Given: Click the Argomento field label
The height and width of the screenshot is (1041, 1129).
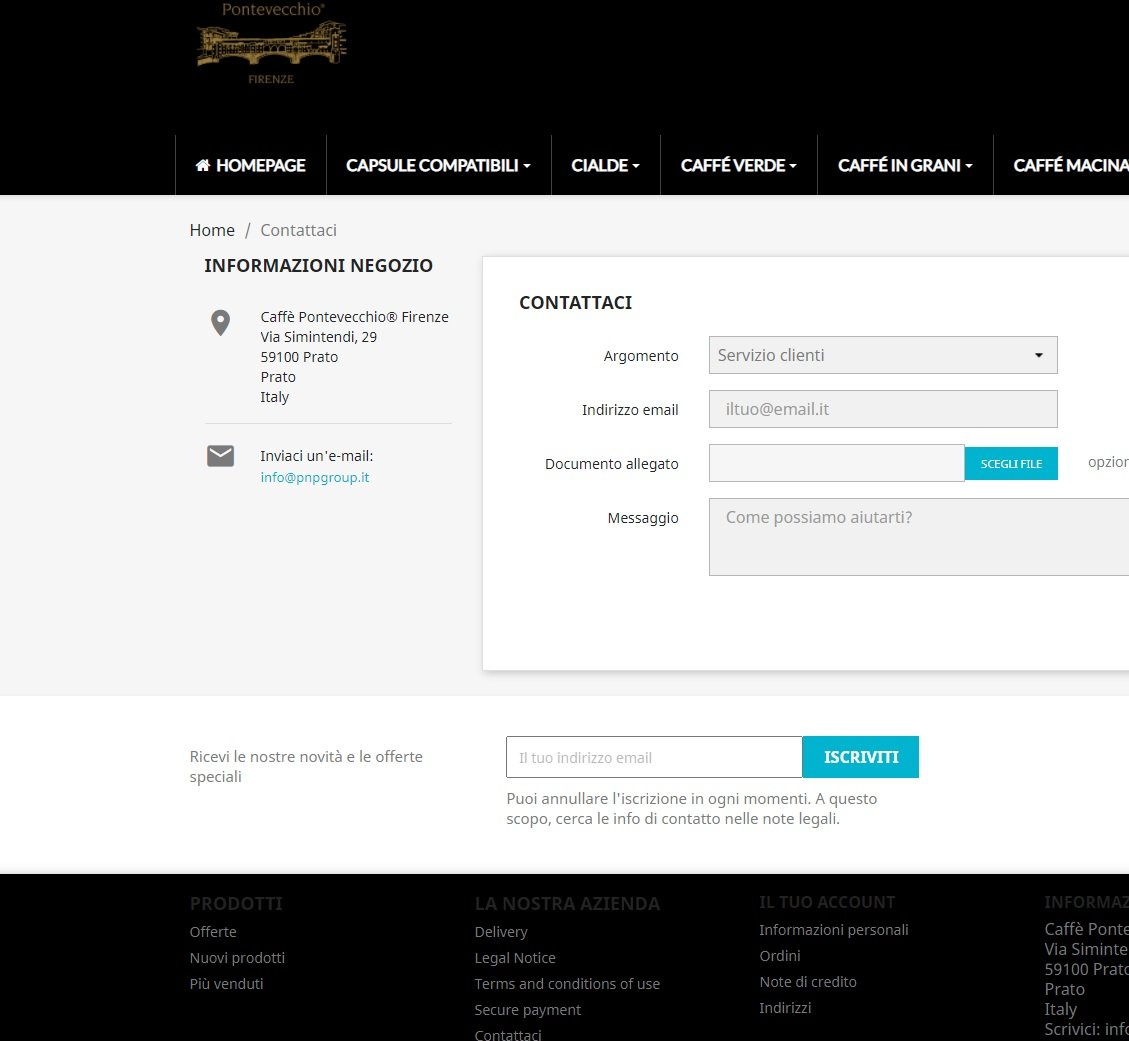Looking at the screenshot, I should [x=641, y=356].
